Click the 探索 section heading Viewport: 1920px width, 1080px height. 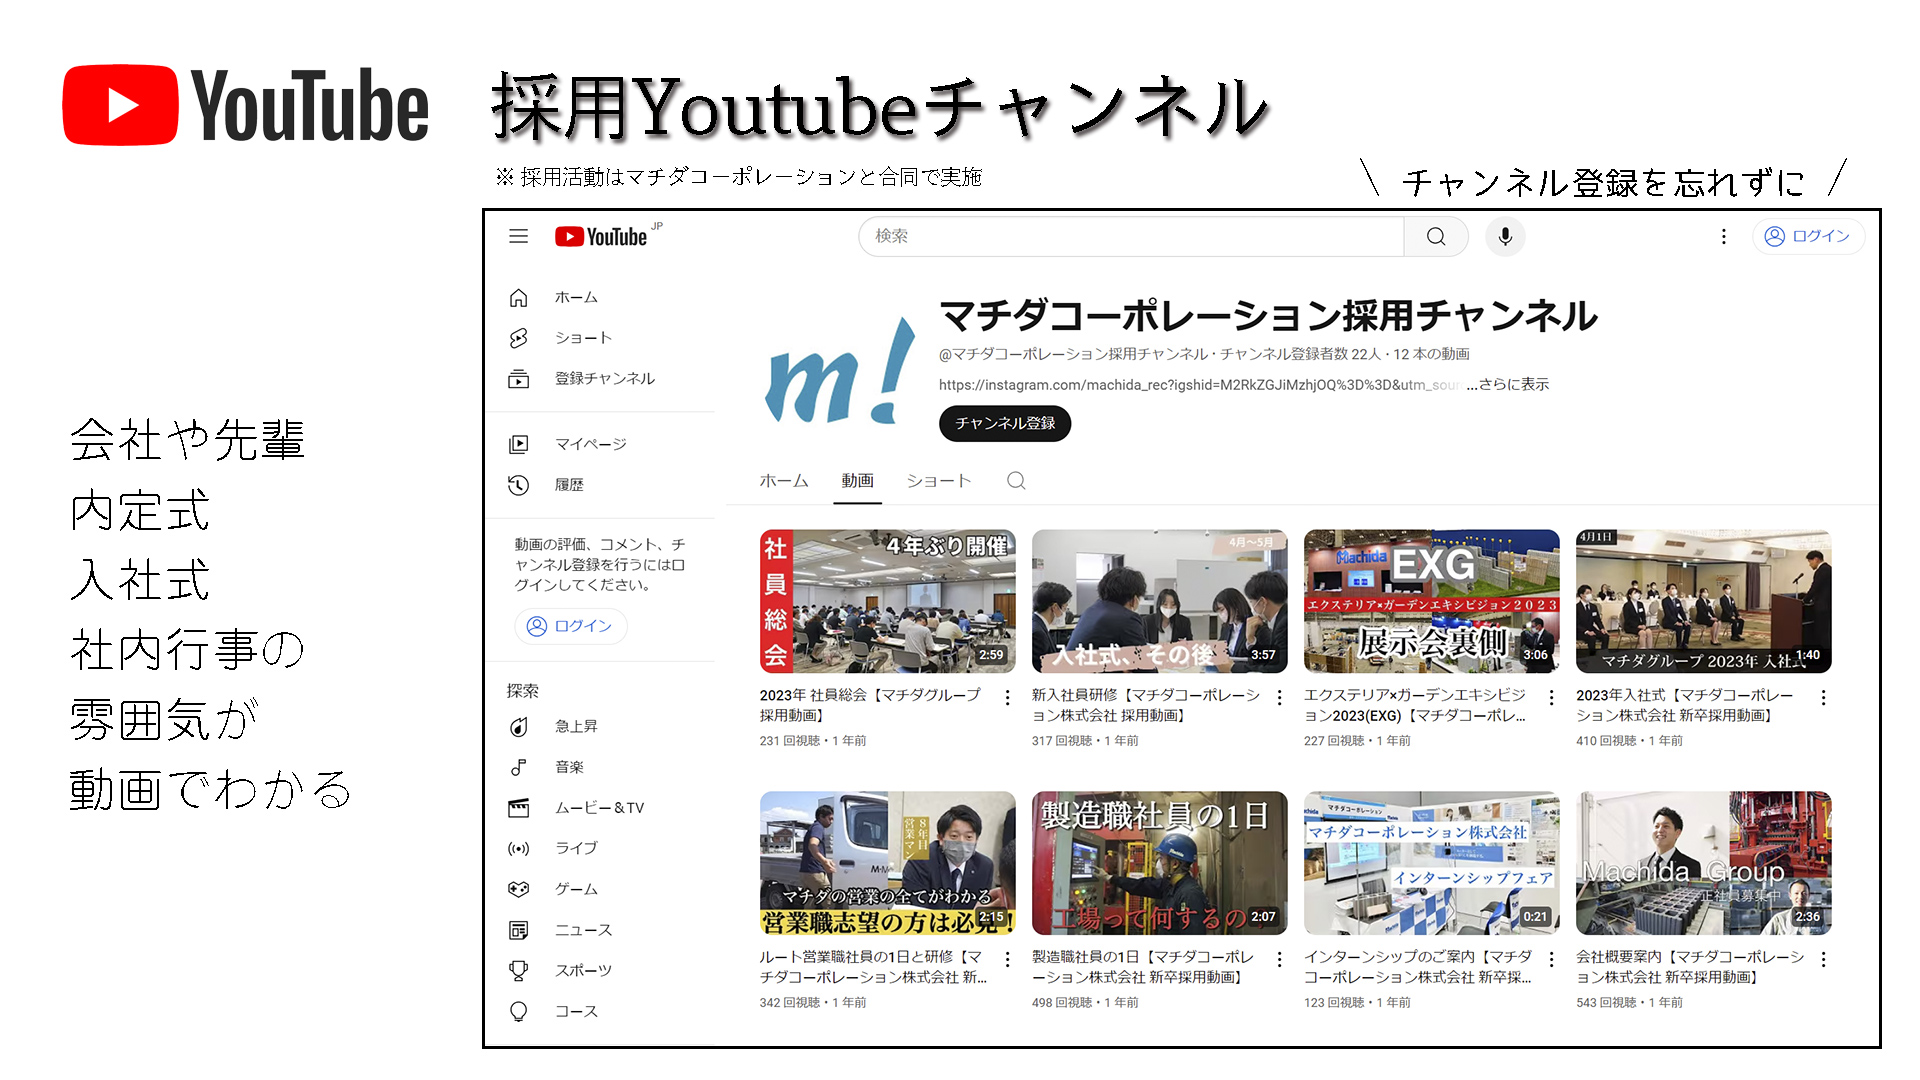point(523,691)
